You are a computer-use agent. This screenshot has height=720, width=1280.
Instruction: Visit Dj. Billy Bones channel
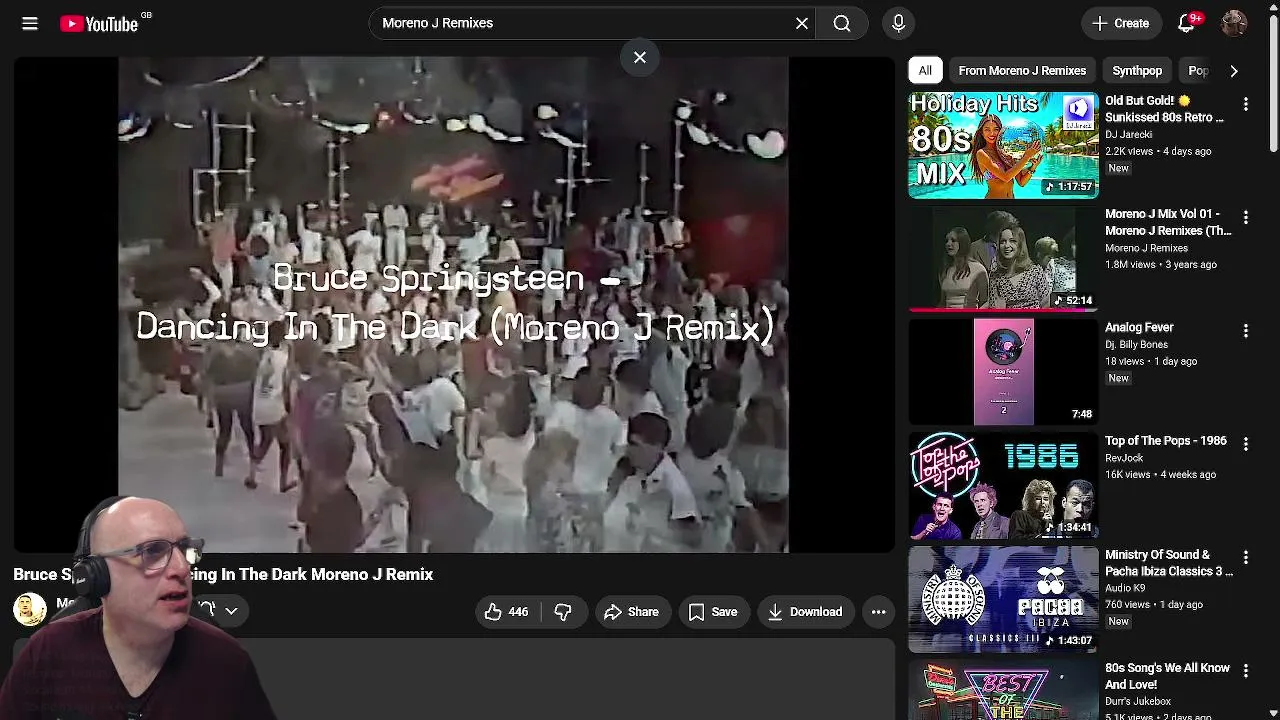coord(1136,345)
